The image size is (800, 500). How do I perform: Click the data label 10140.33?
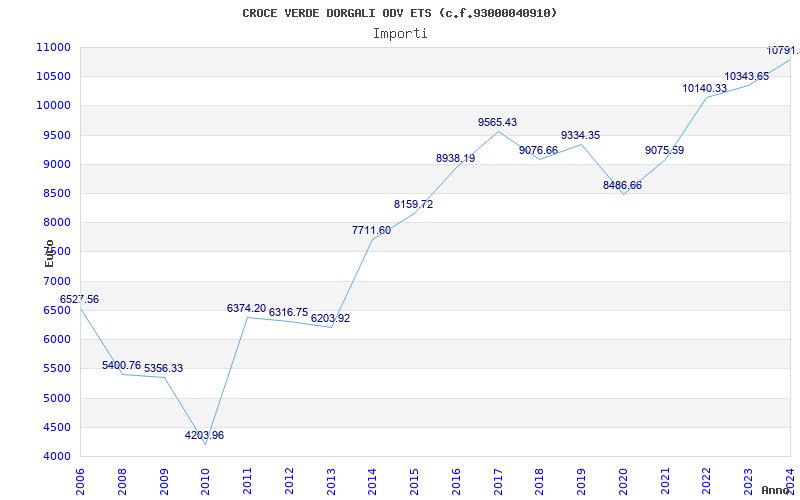(705, 89)
